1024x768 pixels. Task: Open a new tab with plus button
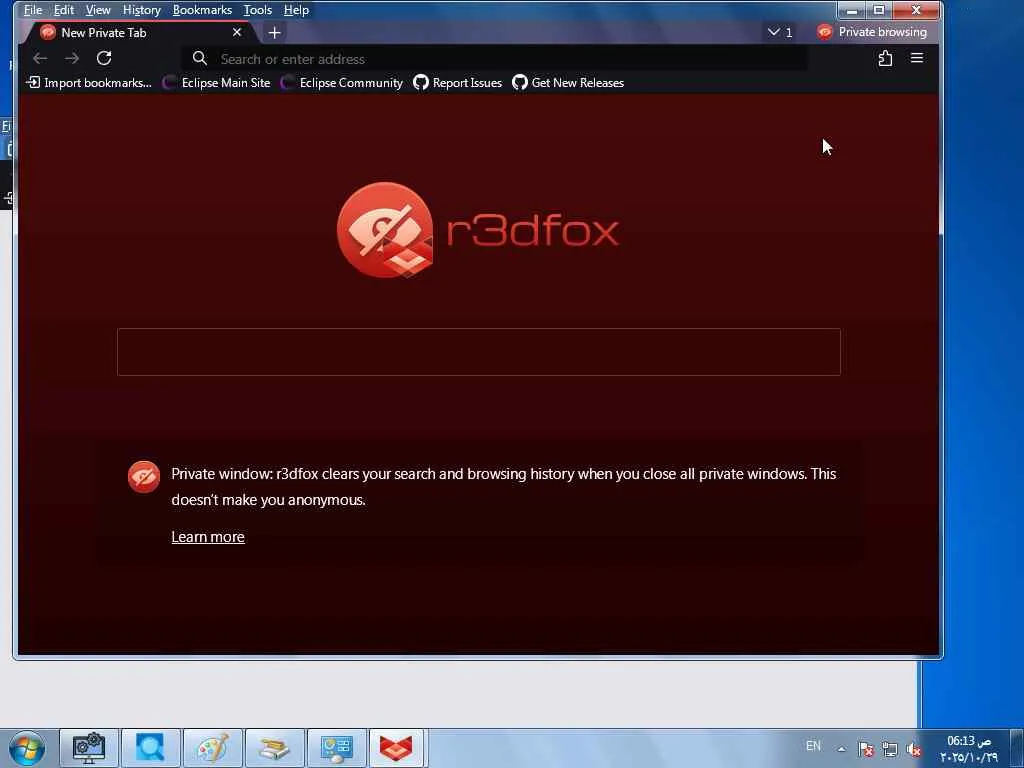click(274, 32)
